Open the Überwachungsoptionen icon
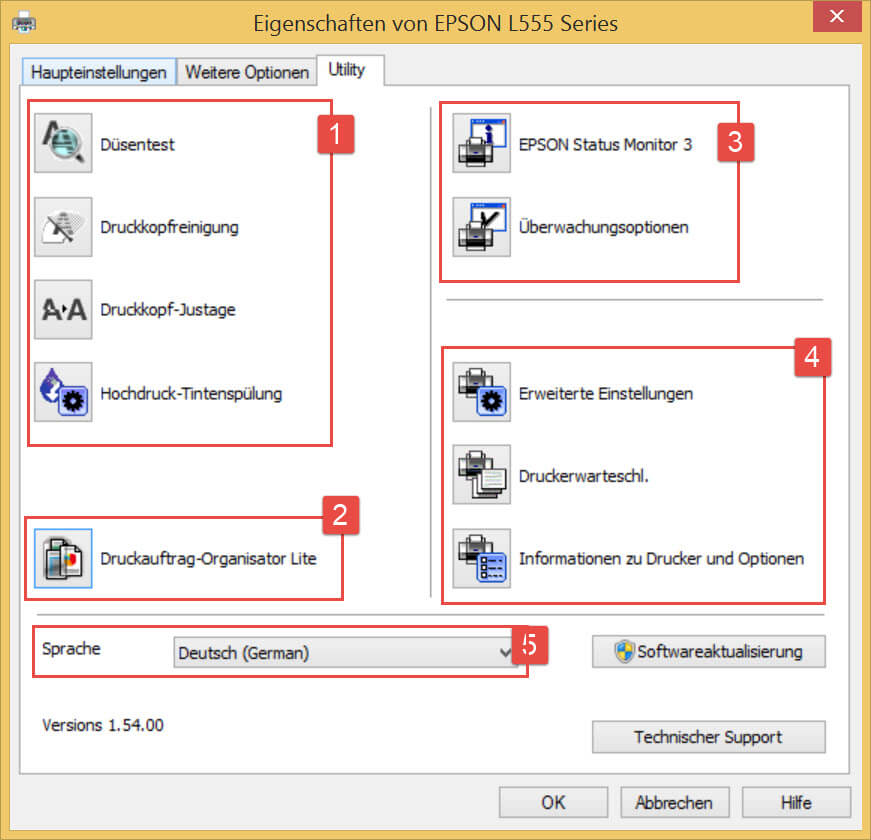871x840 pixels. pos(482,227)
